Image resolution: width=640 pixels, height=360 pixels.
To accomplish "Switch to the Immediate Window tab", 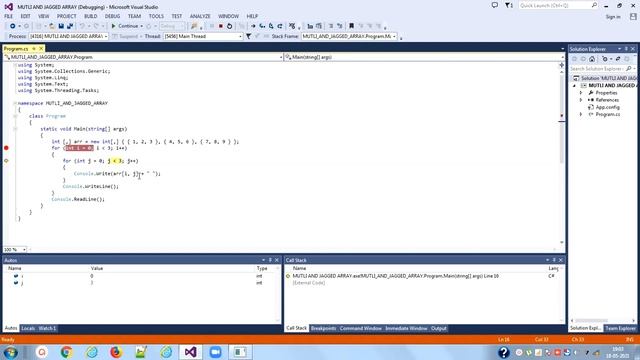I will [x=406, y=328].
